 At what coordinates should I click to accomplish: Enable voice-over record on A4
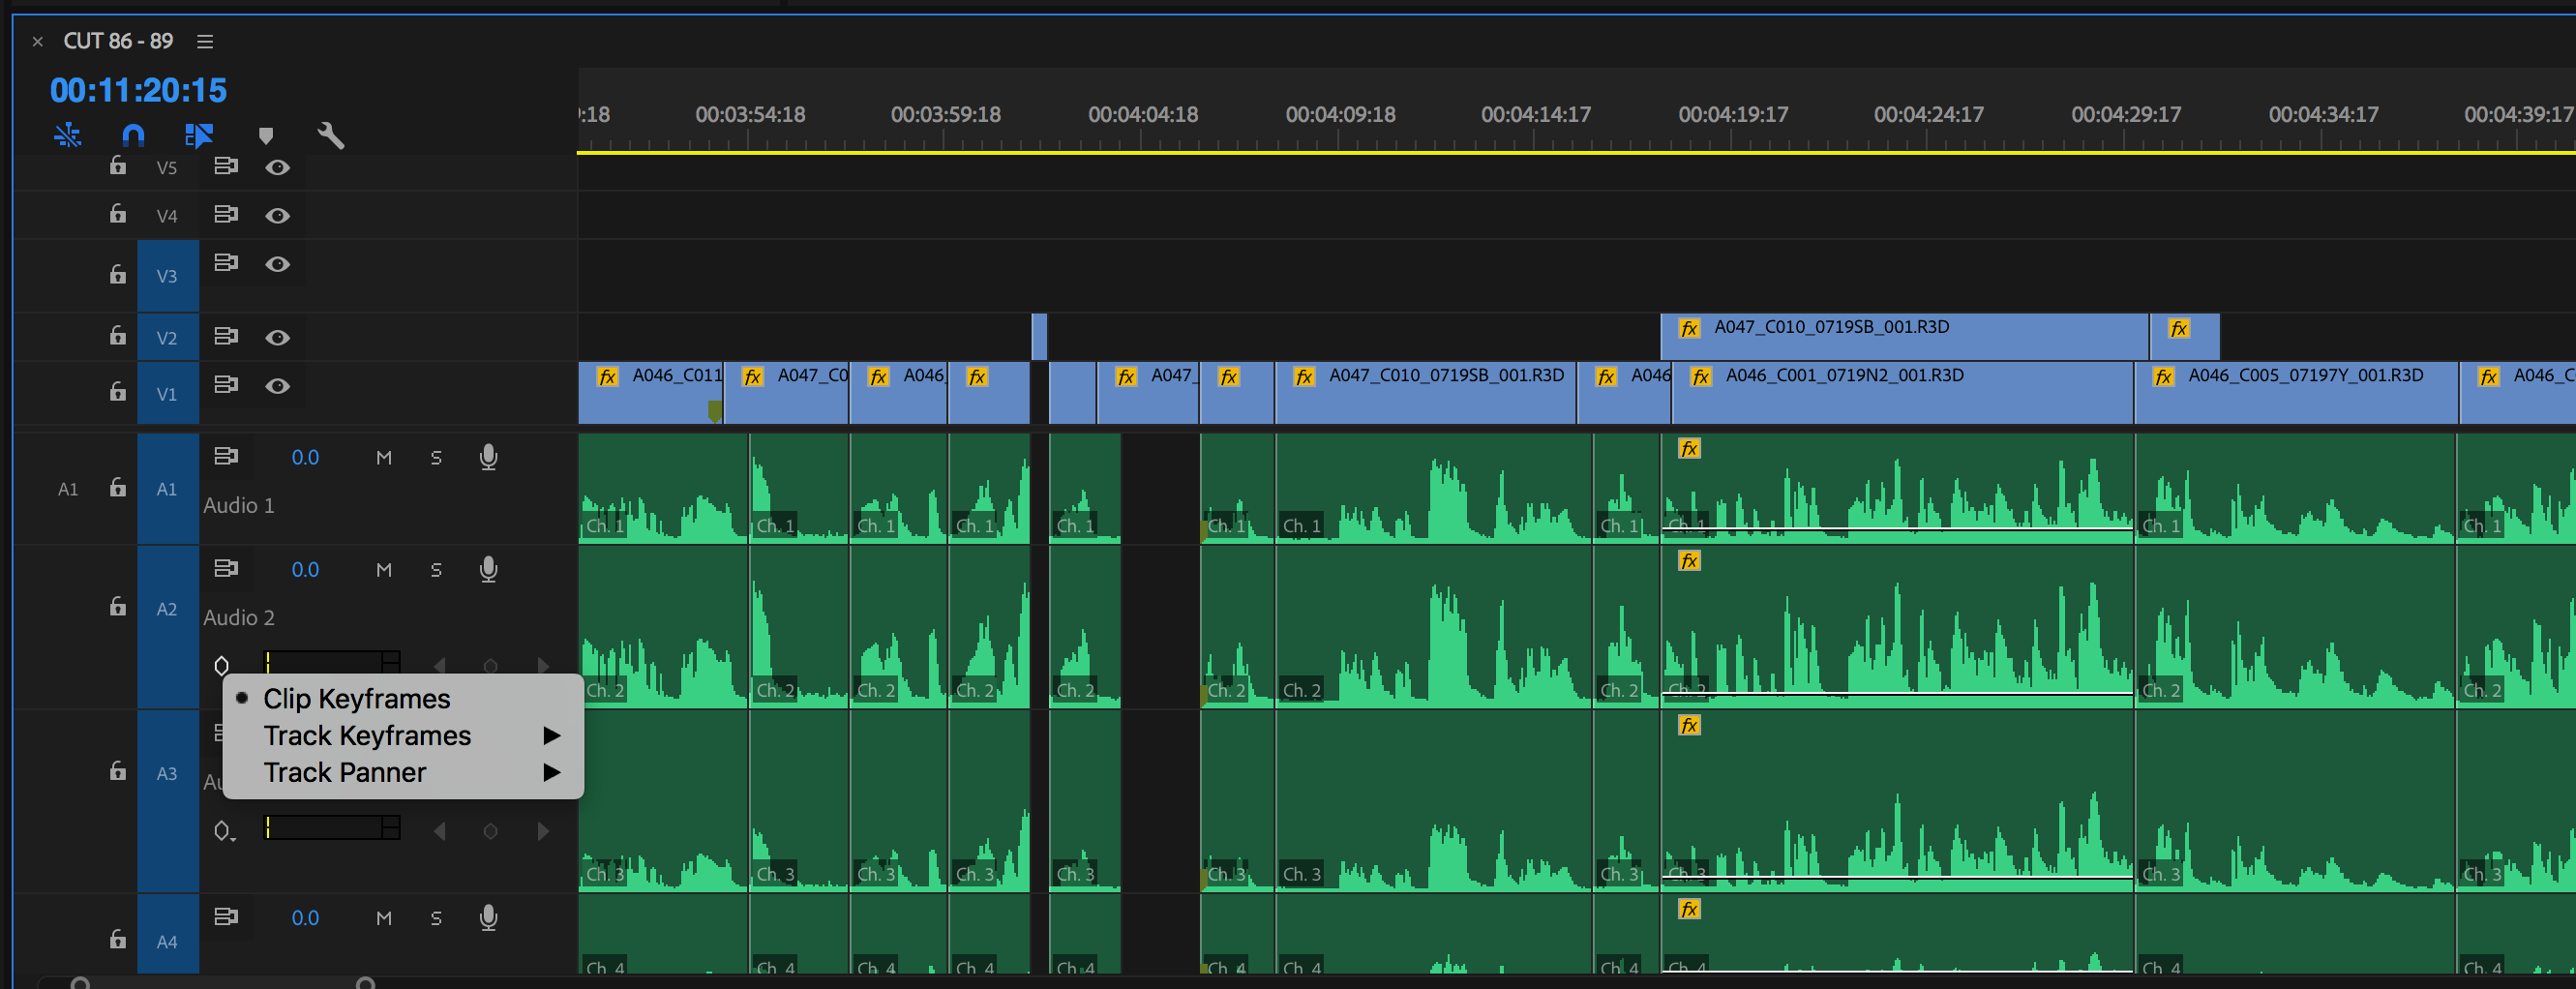488,917
